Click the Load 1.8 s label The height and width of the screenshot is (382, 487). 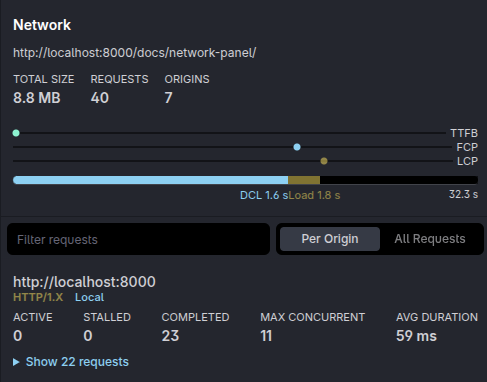pyautogui.click(x=314, y=195)
